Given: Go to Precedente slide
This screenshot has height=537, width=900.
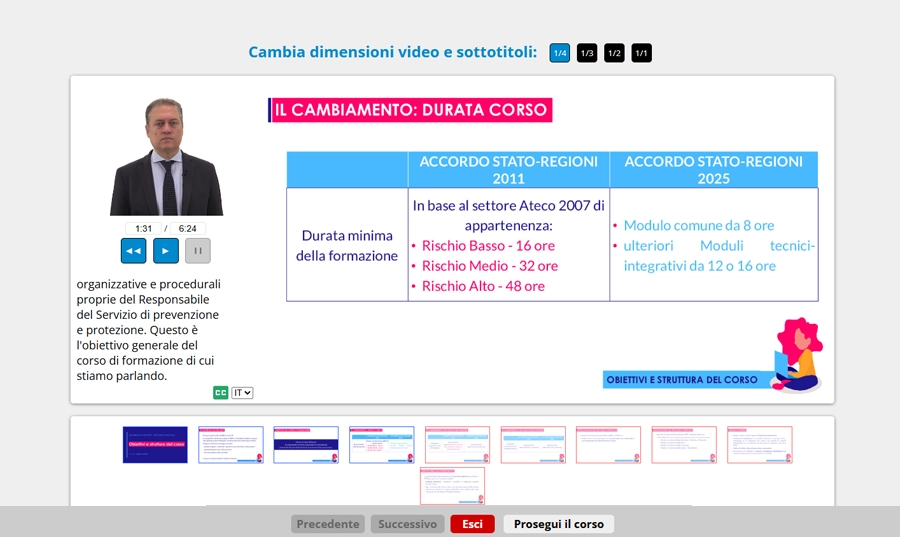Looking at the screenshot, I should [328, 524].
